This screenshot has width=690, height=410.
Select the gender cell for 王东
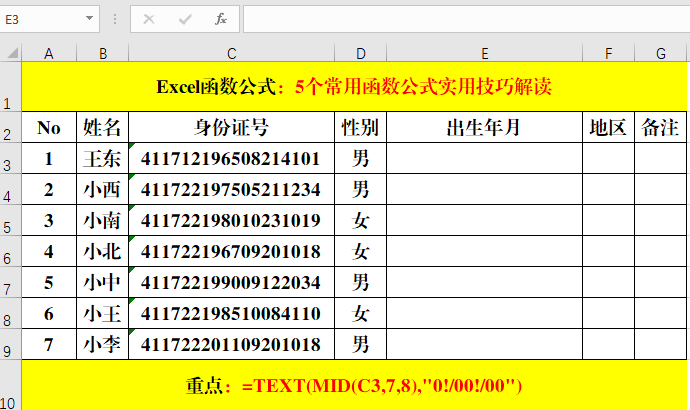360,158
